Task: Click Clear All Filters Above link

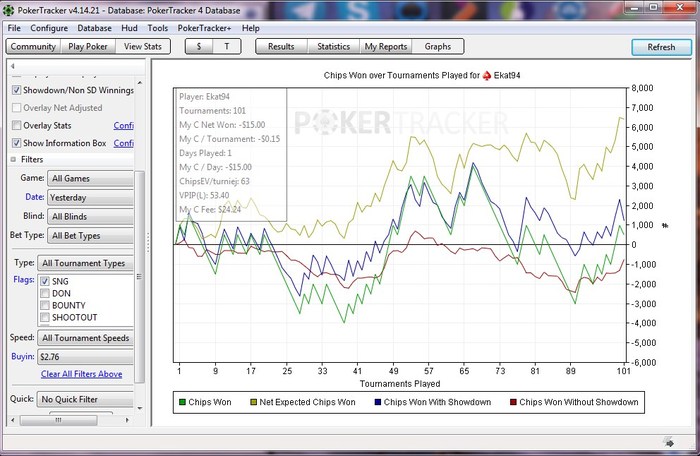Action: [82, 374]
